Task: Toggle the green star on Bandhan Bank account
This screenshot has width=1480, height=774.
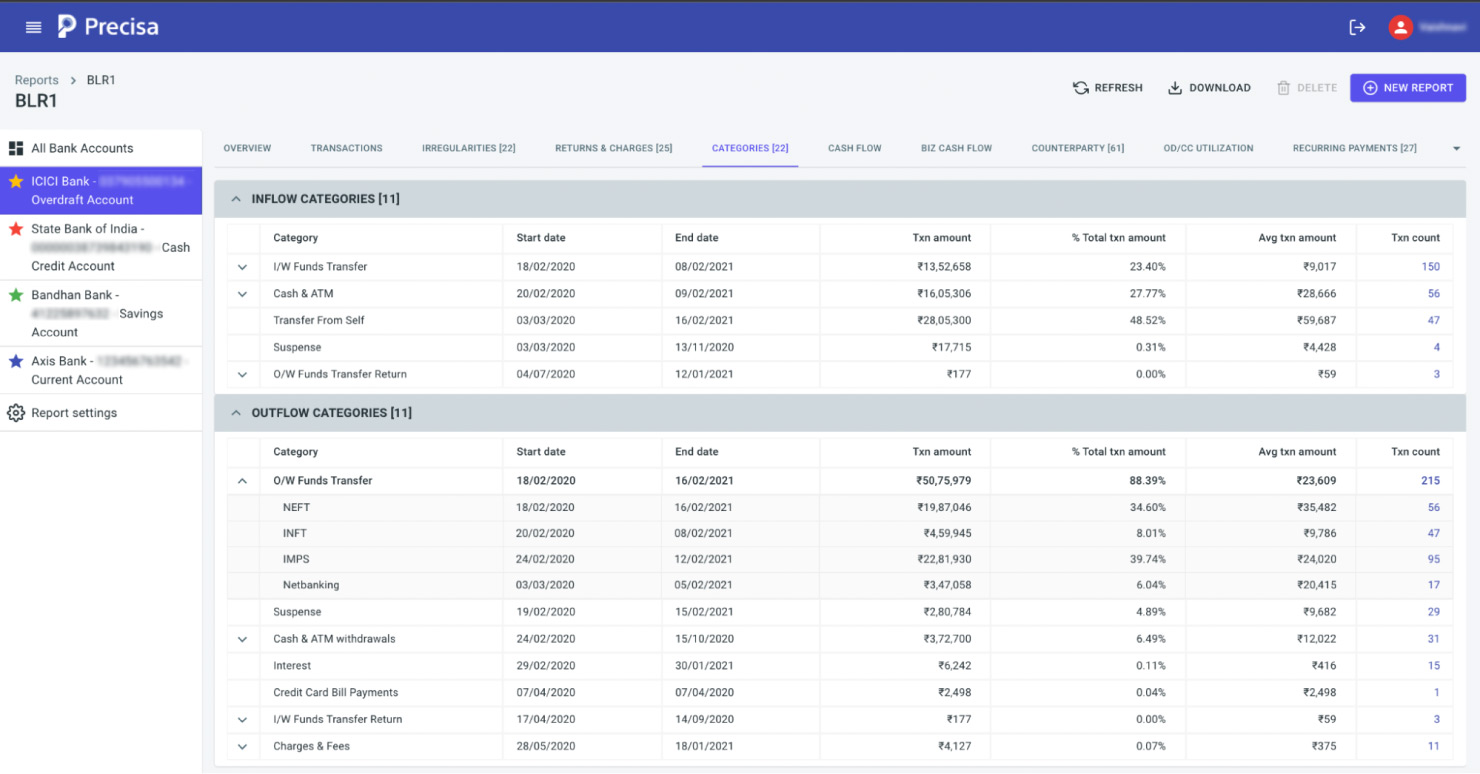Action: (17, 294)
